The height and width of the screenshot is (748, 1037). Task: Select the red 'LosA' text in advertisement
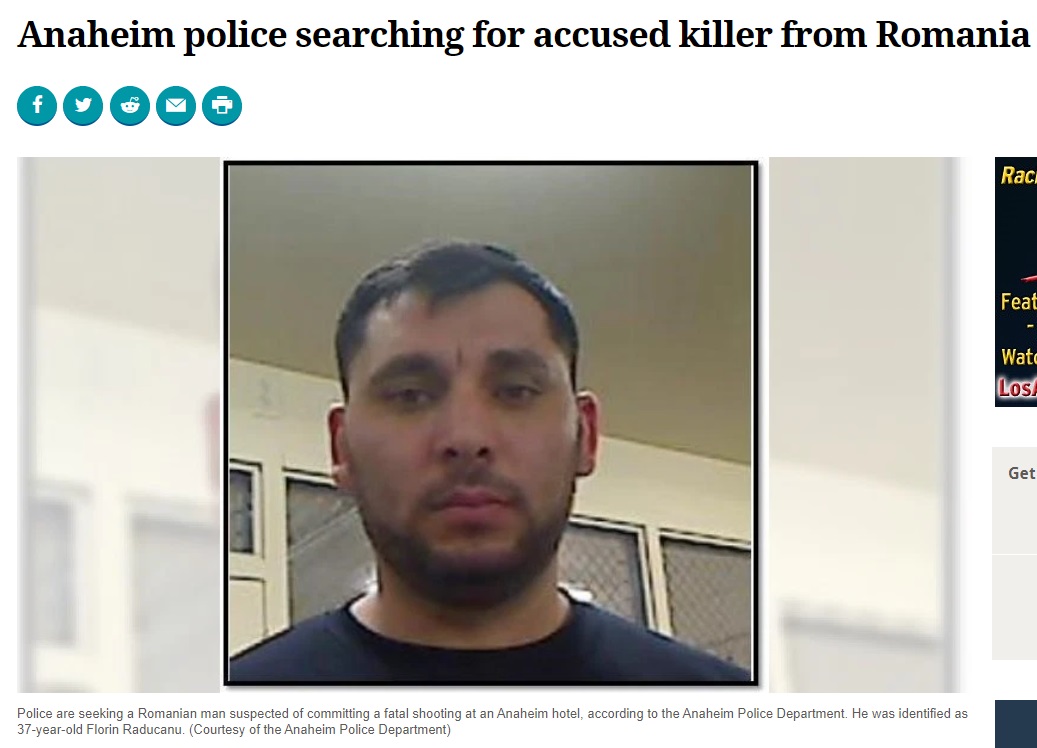pos(1017,388)
